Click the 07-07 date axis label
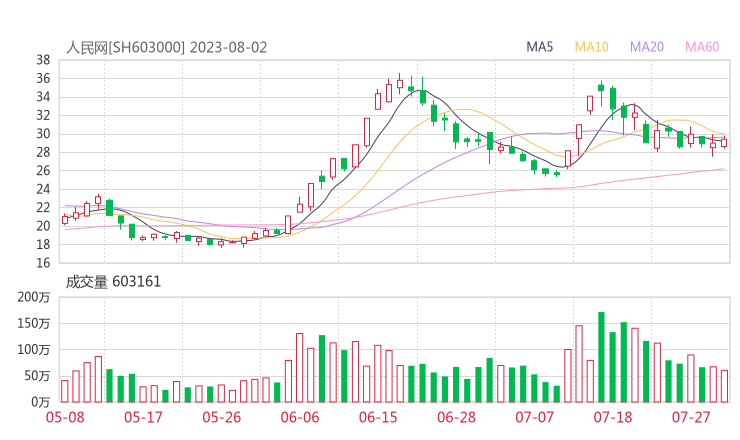Screen dimensions: 740x440 point(535,417)
